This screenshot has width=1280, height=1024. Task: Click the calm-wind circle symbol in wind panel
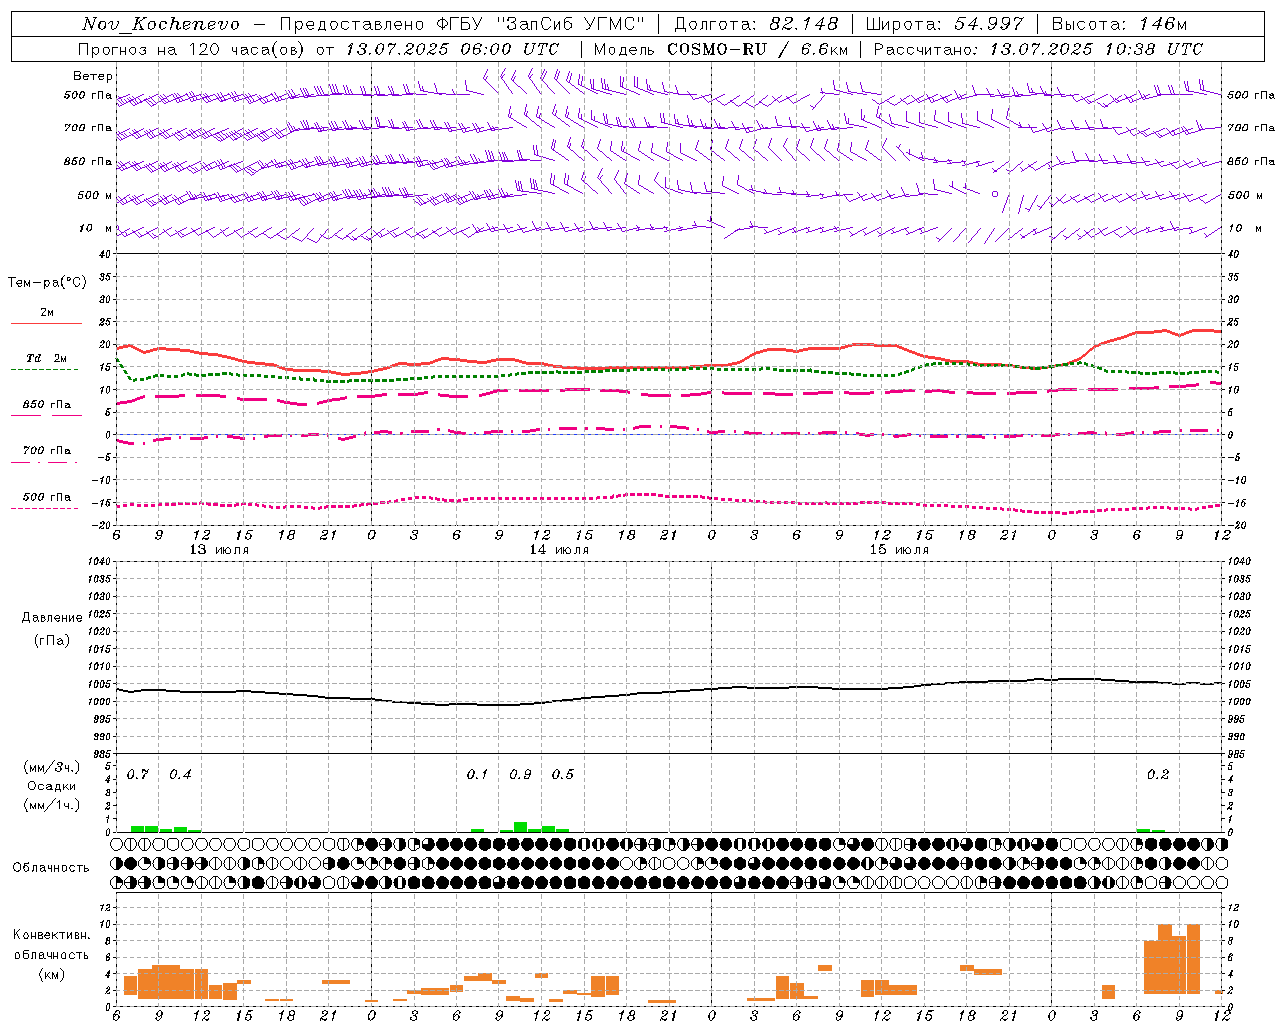pos(994,194)
